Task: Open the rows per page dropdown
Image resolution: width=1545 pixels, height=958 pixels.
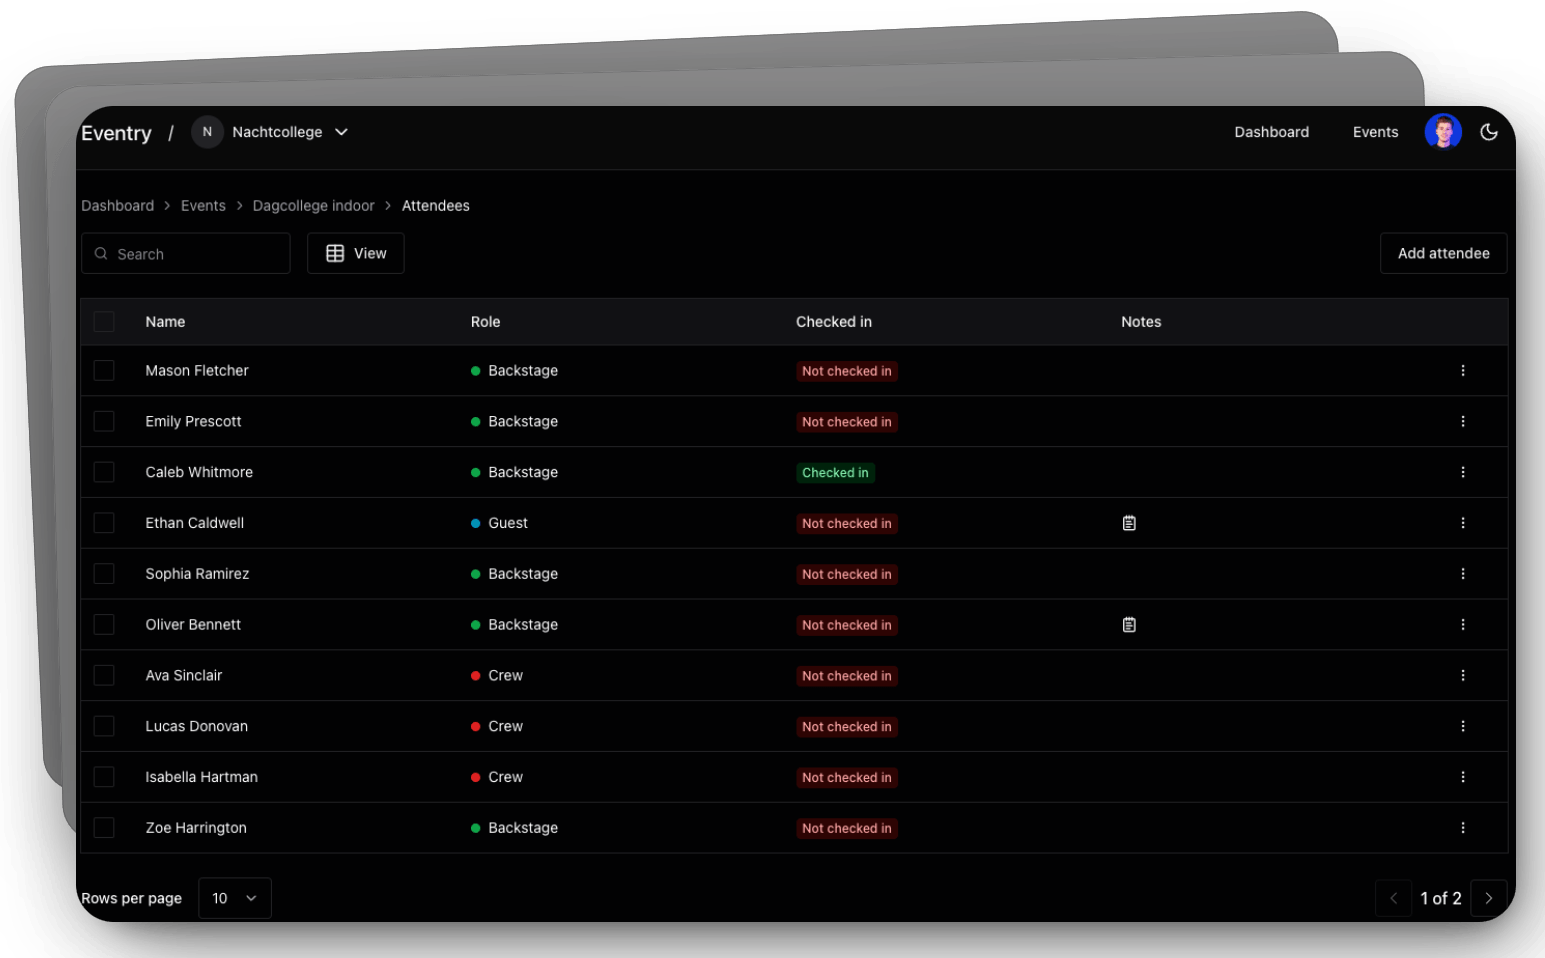Action: tap(234, 898)
